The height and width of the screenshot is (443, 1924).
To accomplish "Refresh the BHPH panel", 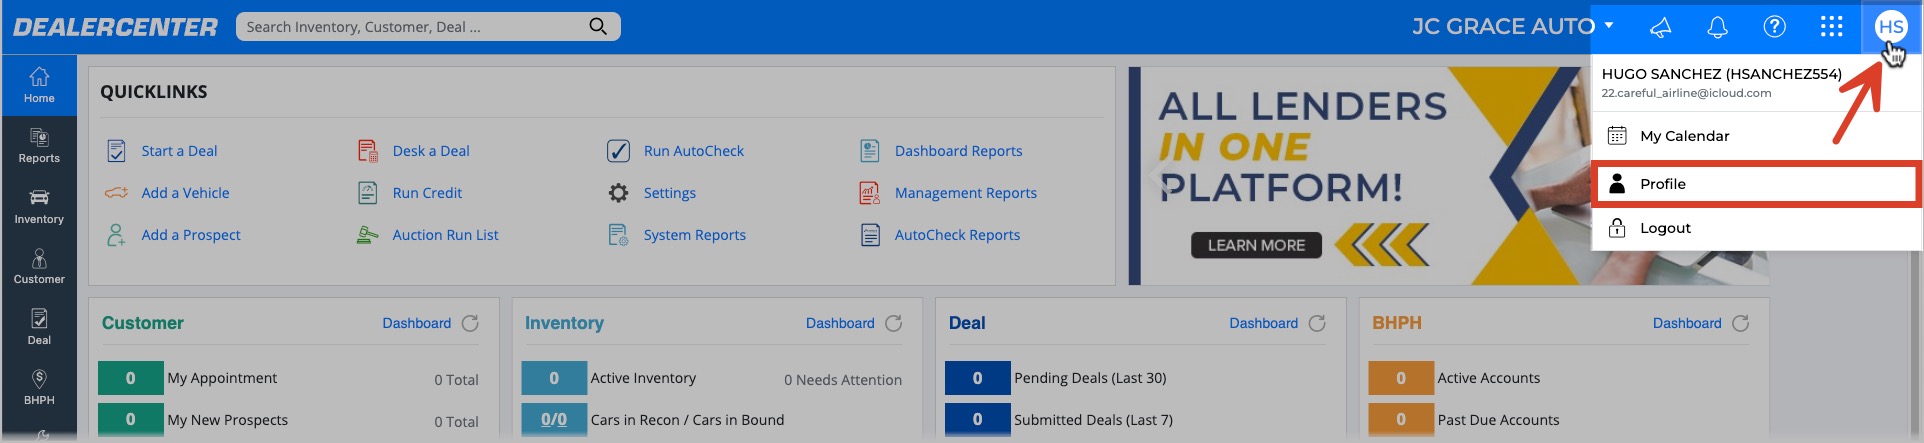I will pos(1740,323).
